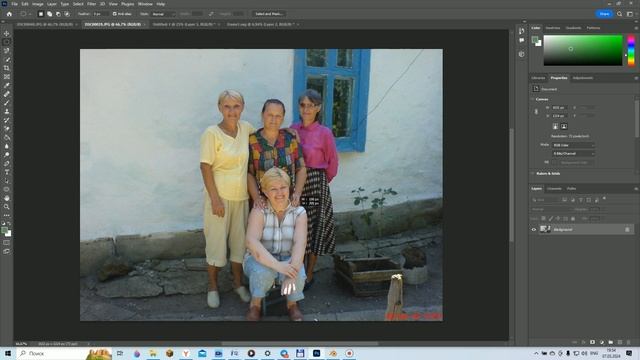
Task: Click the Feather input field
Action: tap(100, 14)
